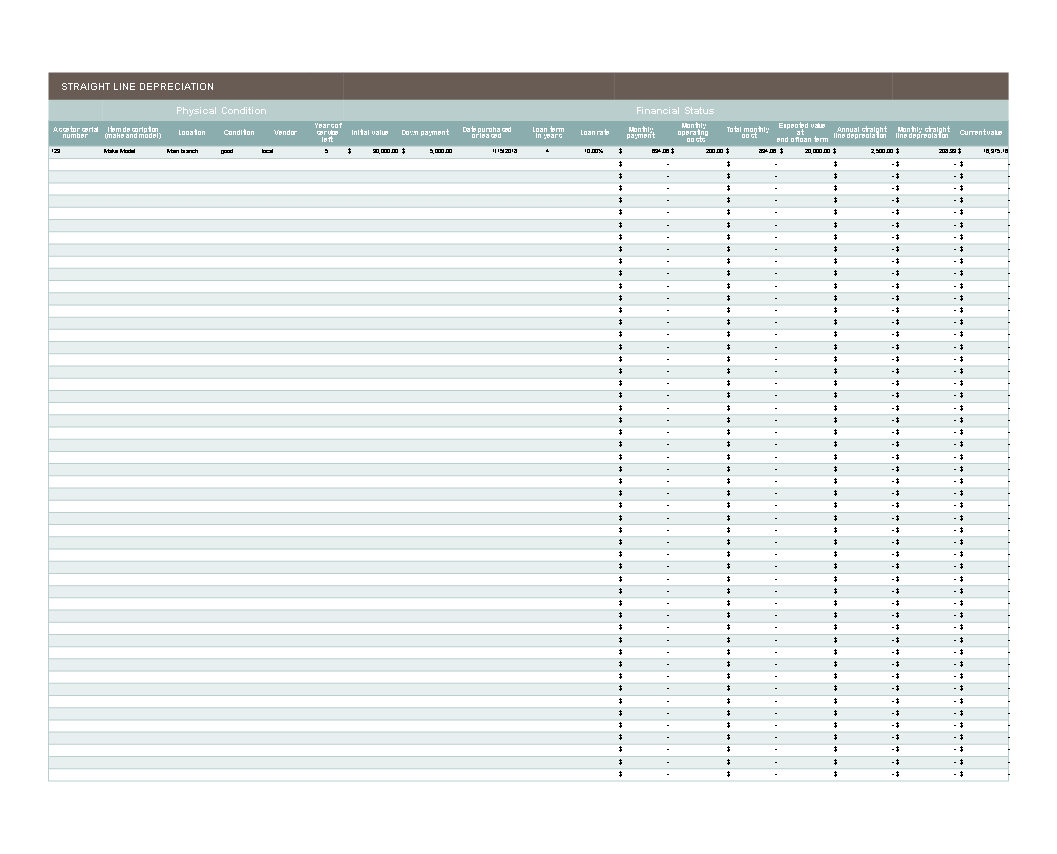The image size is (1057, 854).
Task: Select the 2,500.00 annual depreciation cell
Action: click(866, 151)
